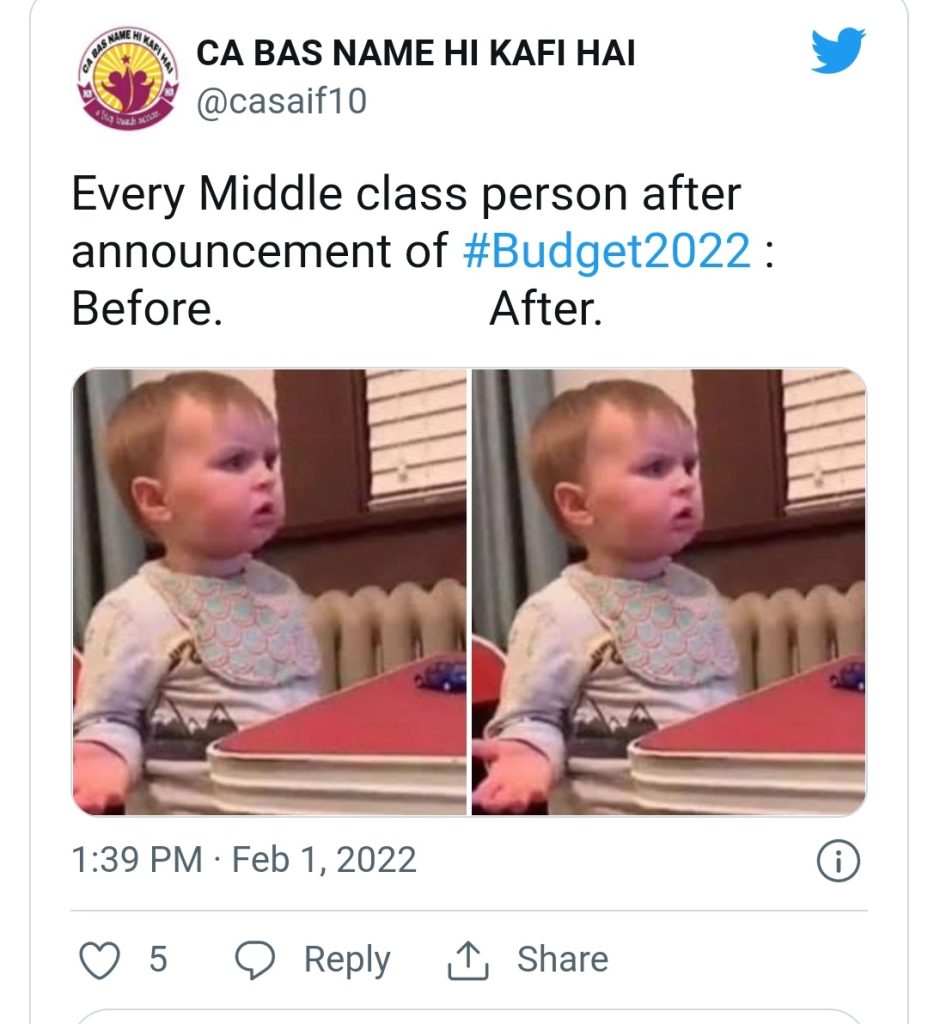Image resolution: width=928 pixels, height=1024 pixels.
Task: Click the Feb 1, 2022 date
Action: coord(324,861)
